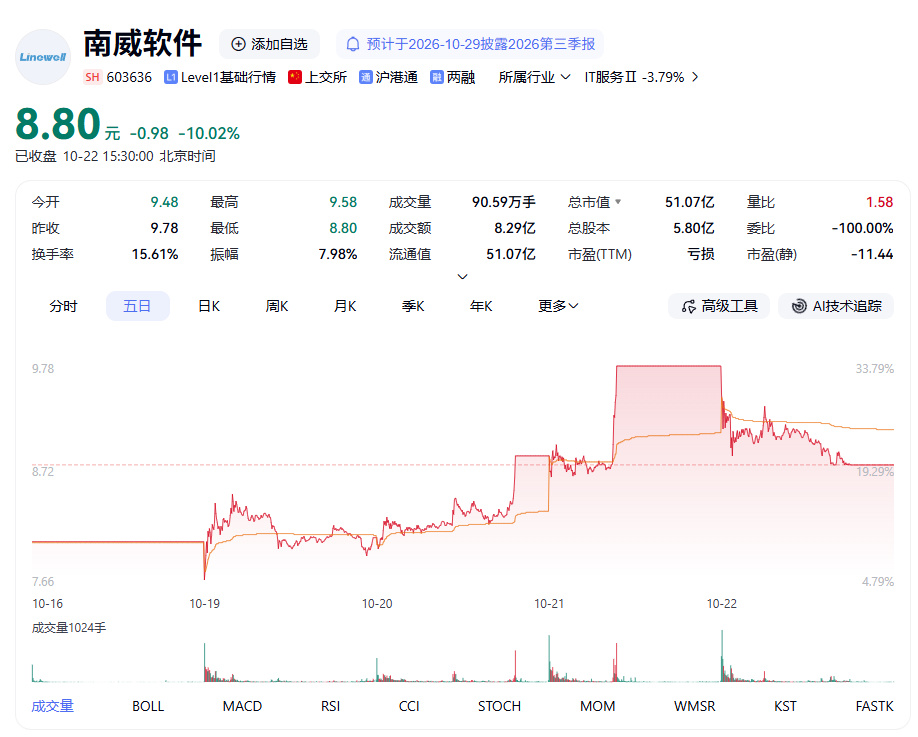Open the 所属行业 dropdown
918x737 pixels.
click(534, 77)
